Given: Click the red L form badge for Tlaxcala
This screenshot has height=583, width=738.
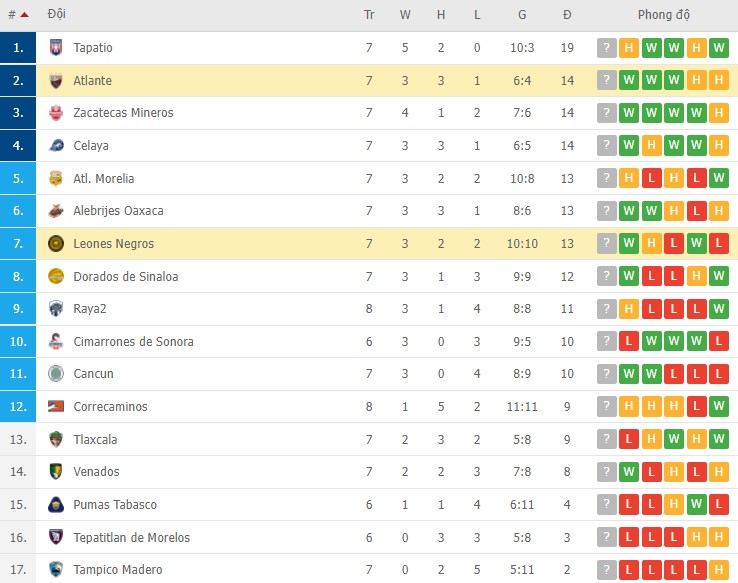Looking at the screenshot, I should point(629,440).
